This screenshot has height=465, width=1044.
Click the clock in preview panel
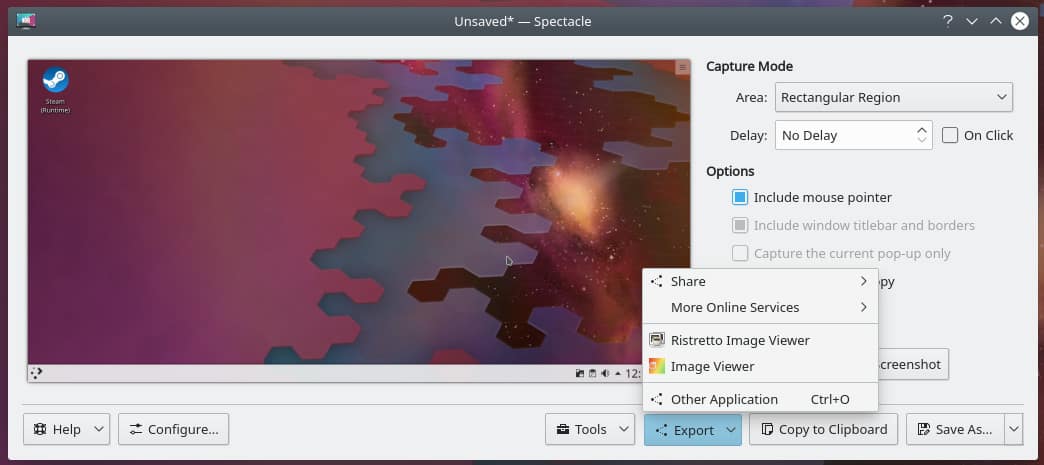click(x=633, y=374)
